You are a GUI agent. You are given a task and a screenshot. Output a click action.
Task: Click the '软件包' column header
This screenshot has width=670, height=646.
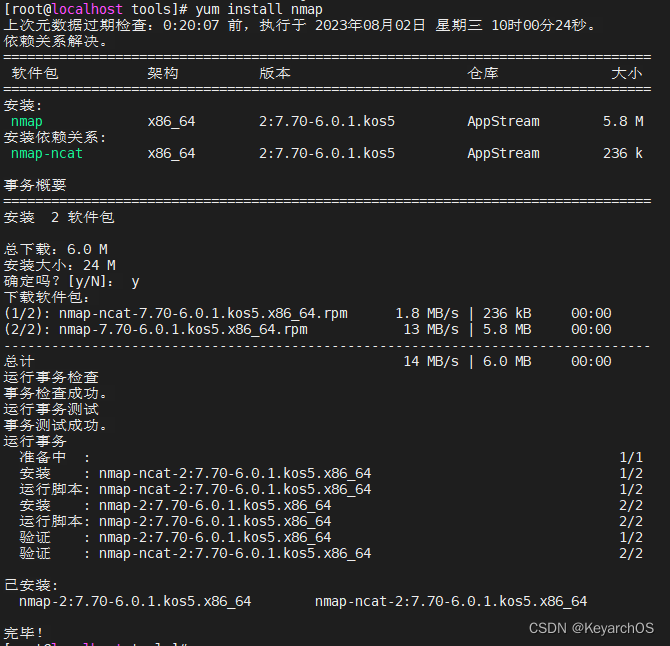[x=35, y=73]
